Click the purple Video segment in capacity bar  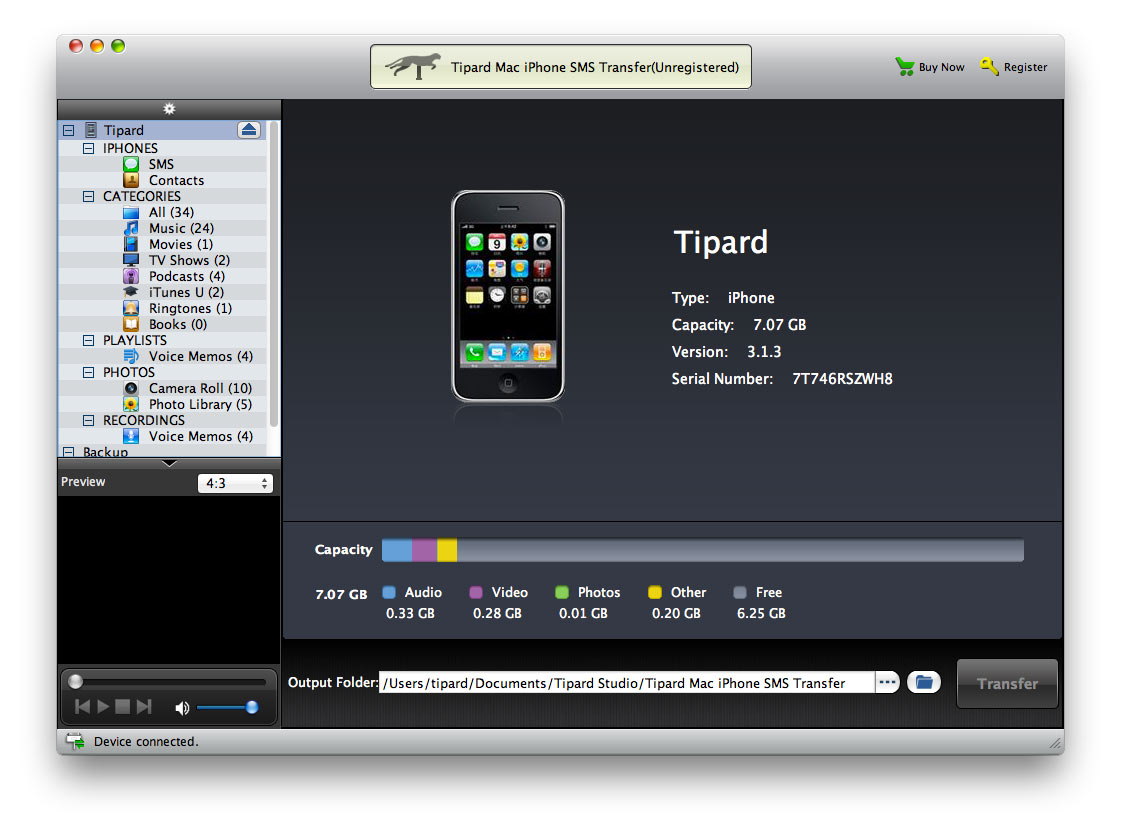coord(425,550)
